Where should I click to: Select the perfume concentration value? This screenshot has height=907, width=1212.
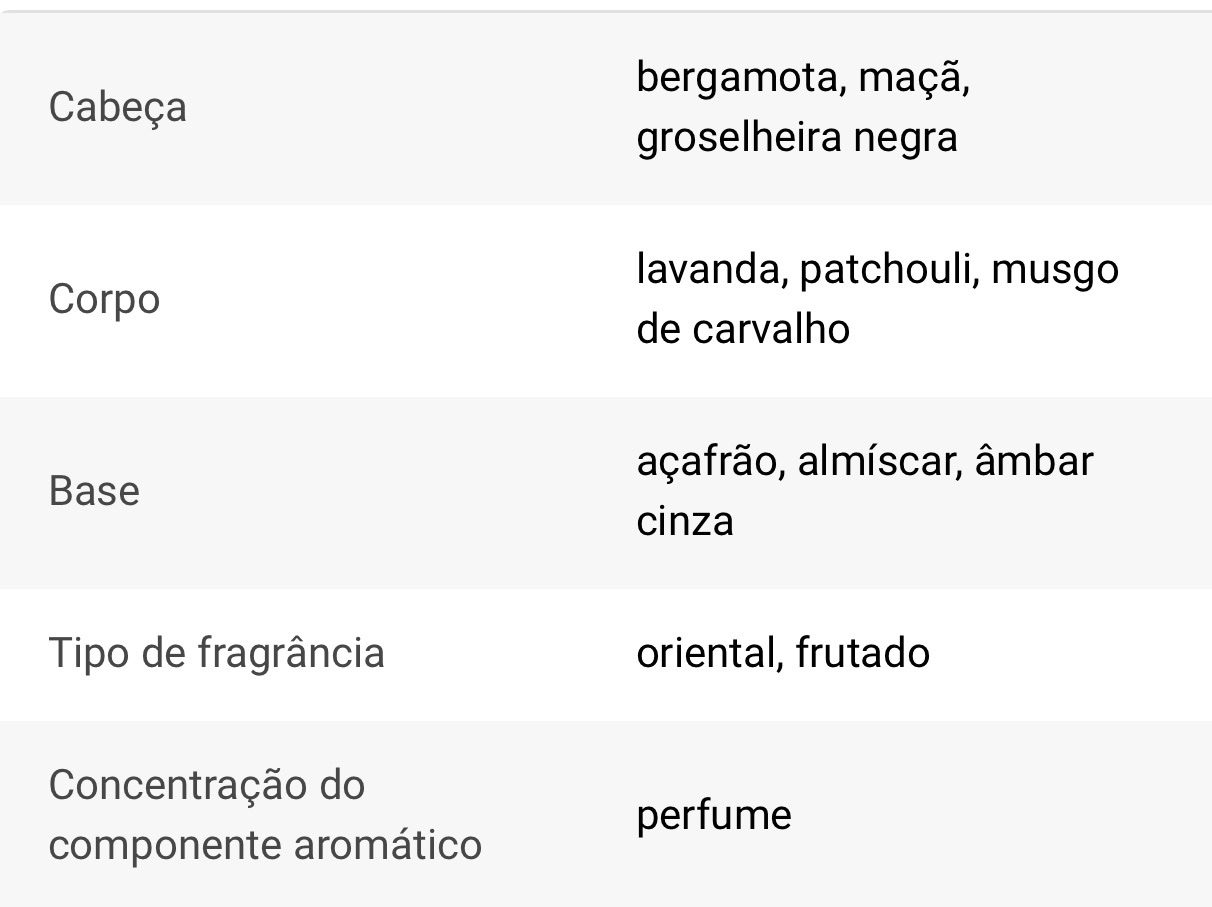click(x=714, y=815)
